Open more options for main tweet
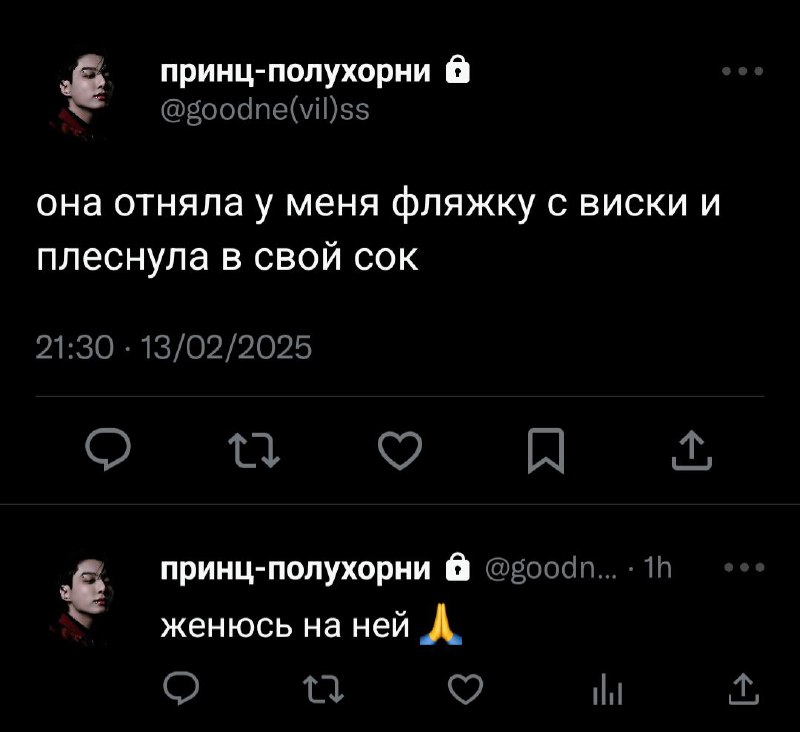This screenshot has height=732, width=800. click(743, 71)
